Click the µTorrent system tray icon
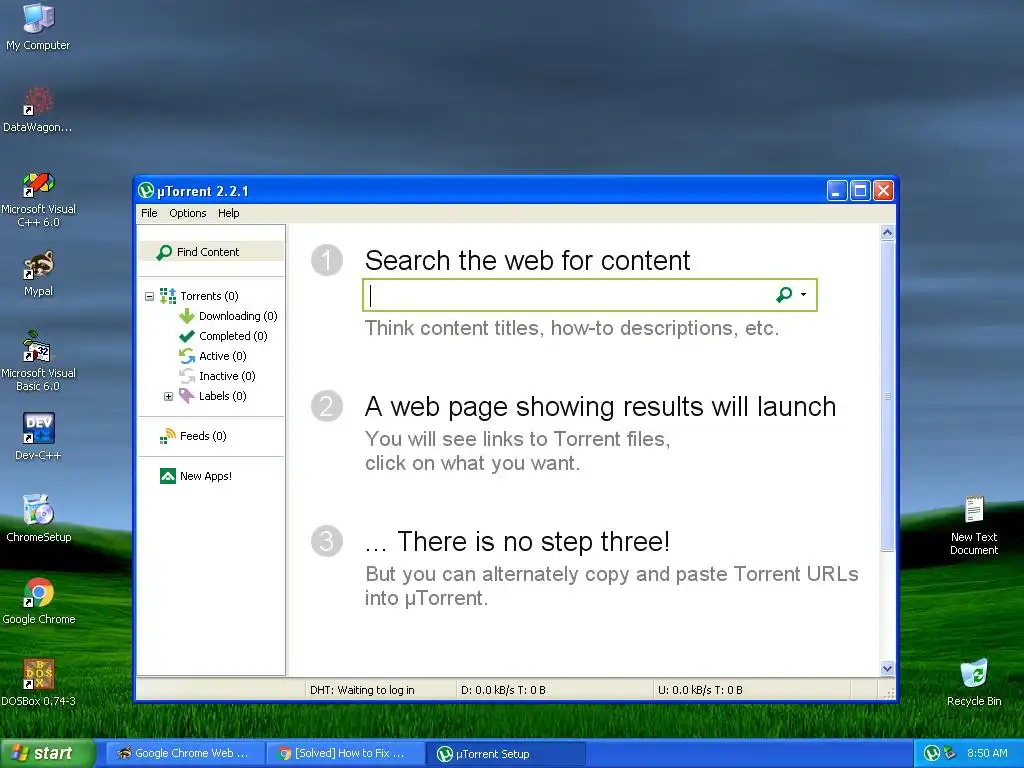 point(932,753)
